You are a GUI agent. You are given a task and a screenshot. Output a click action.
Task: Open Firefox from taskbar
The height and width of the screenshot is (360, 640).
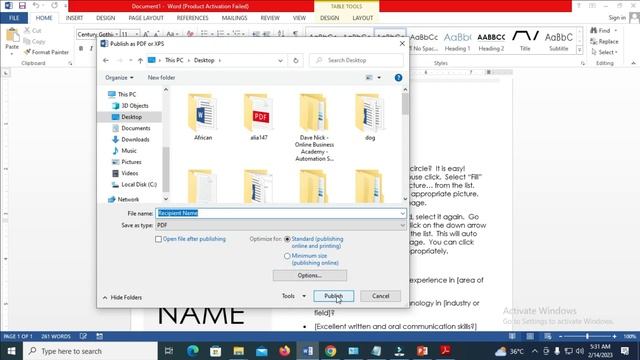click(284, 351)
